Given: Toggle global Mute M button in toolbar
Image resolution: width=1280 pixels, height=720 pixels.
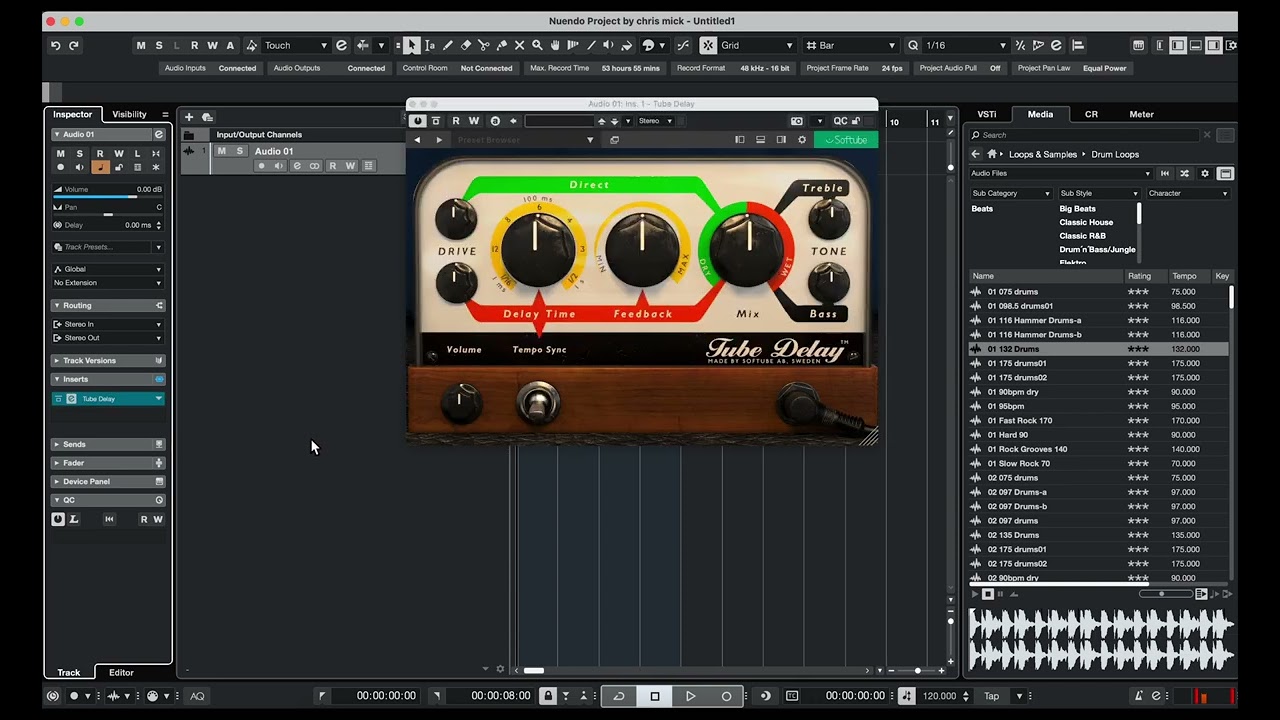Looking at the screenshot, I should (141, 45).
